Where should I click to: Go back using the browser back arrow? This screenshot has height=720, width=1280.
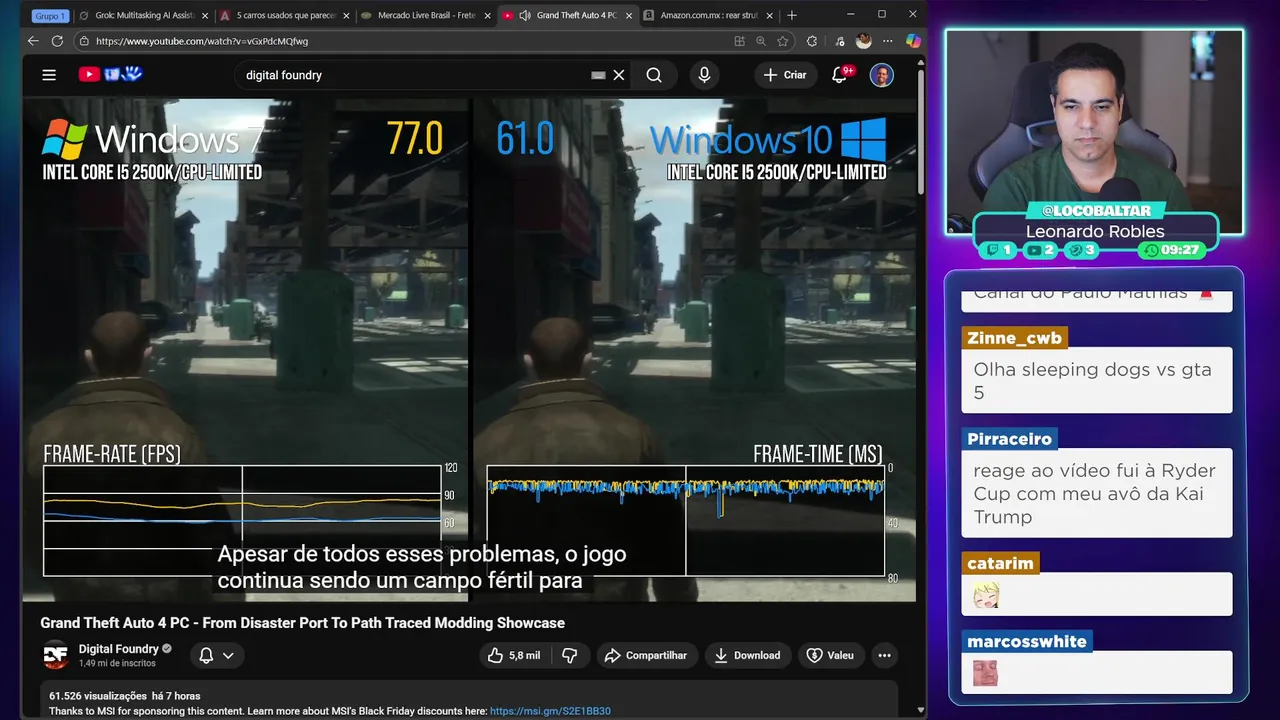click(x=33, y=41)
